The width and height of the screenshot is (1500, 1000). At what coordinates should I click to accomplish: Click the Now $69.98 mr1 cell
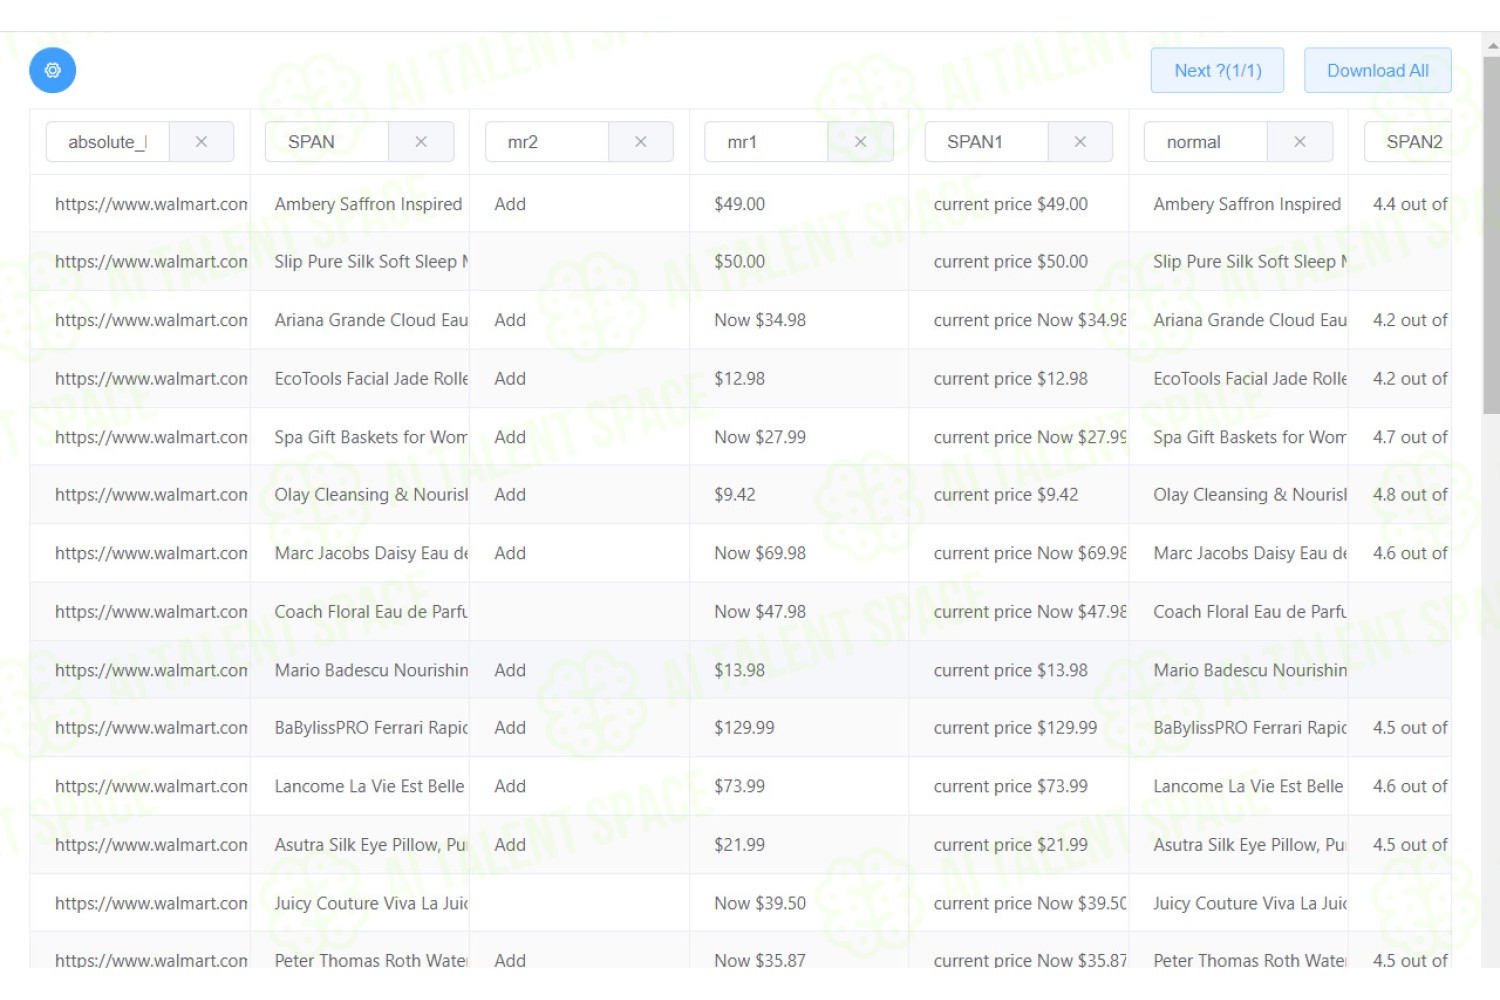799,553
